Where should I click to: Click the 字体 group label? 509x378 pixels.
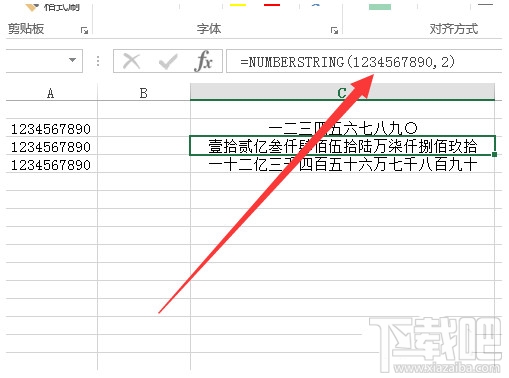(209, 29)
